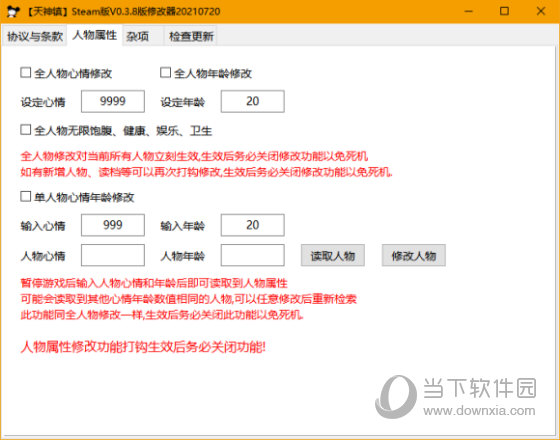Select the 输入年龄 input field
Viewport: 560px width, 440px height.
click(x=252, y=225)
